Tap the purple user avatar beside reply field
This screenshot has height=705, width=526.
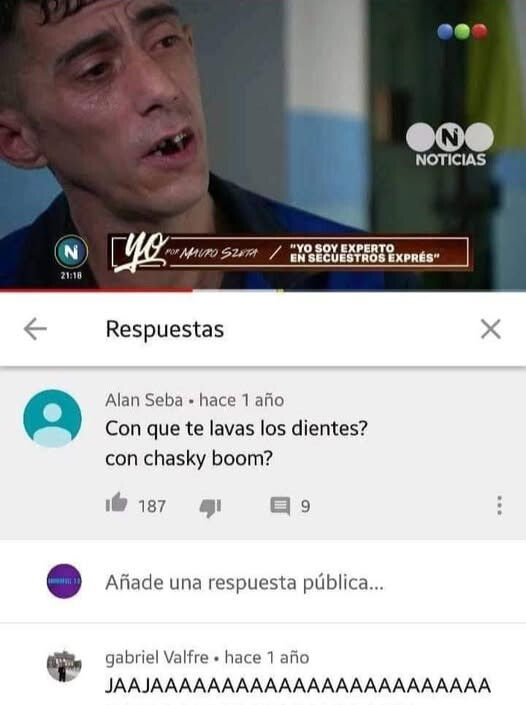click(x=64, y=581)
